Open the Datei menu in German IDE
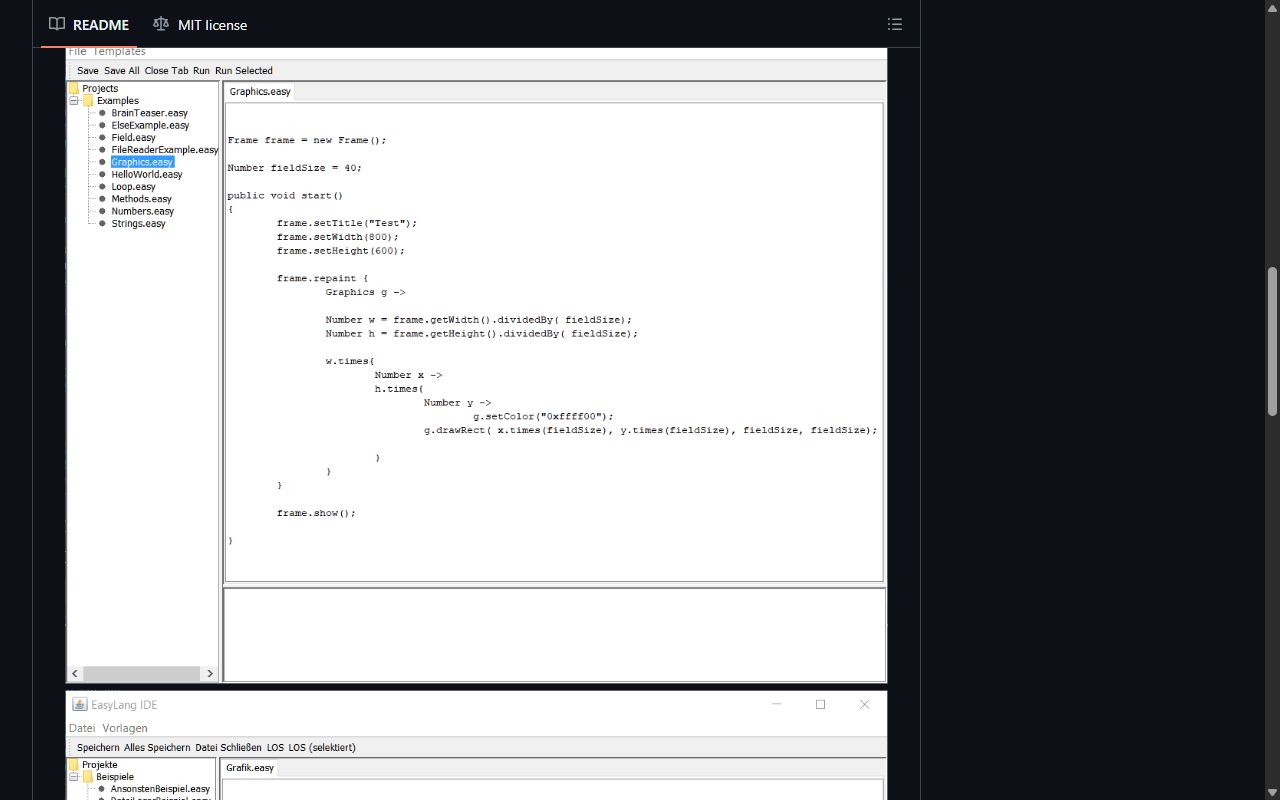1280x800 pixels. (x=82, y=728)
